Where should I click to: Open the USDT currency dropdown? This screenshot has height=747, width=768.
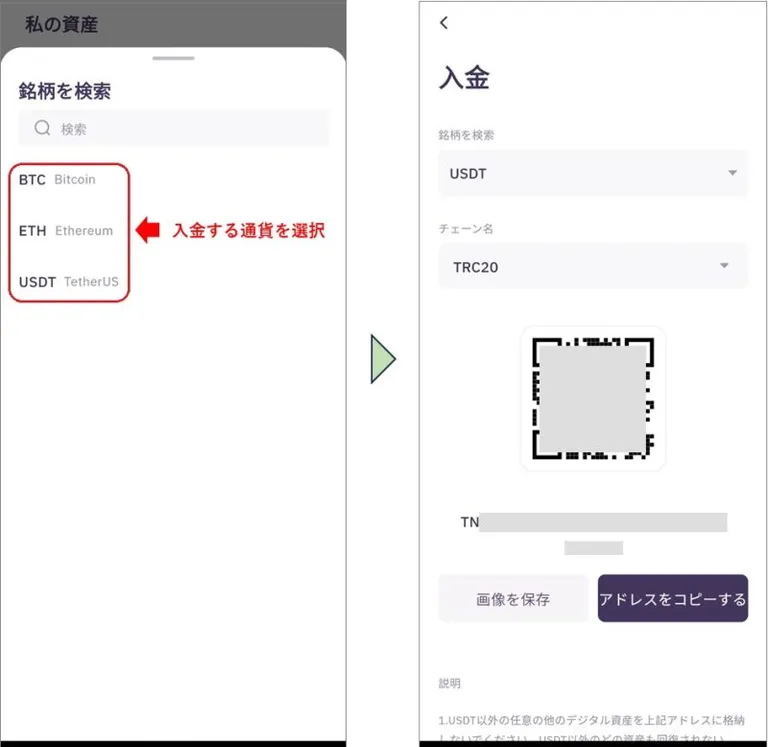[x=593, y=173]
